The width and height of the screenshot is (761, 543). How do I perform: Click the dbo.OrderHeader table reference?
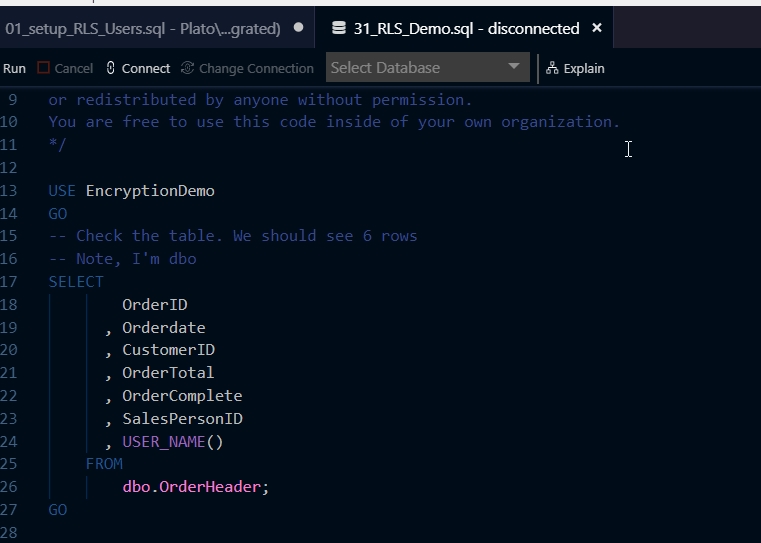tap(196, 486)
